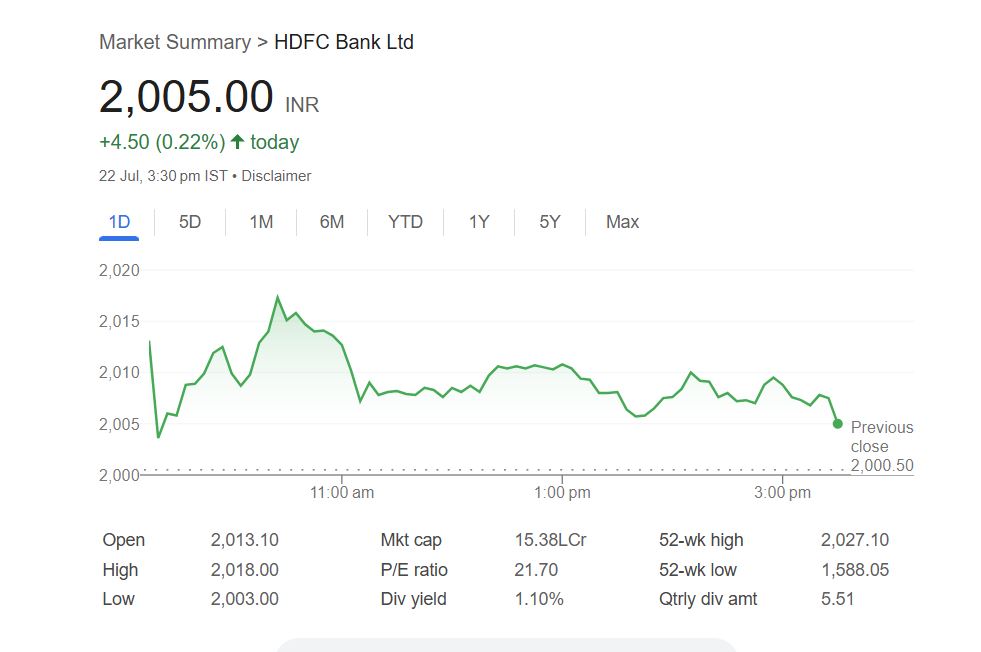Screen dimensions: 981x652
Task: Click the 52-wk high value
Action: tap(854, 540)
